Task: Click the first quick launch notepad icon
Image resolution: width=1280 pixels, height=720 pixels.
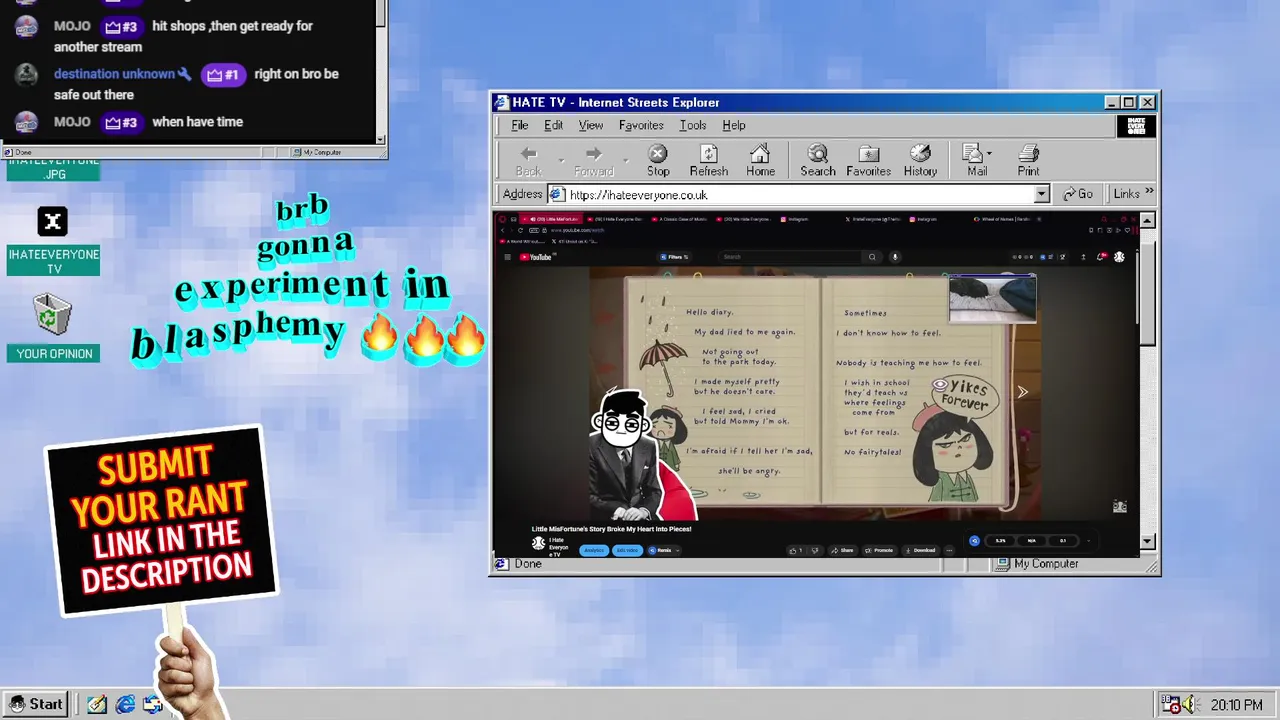Action: [x=96, y=705]
